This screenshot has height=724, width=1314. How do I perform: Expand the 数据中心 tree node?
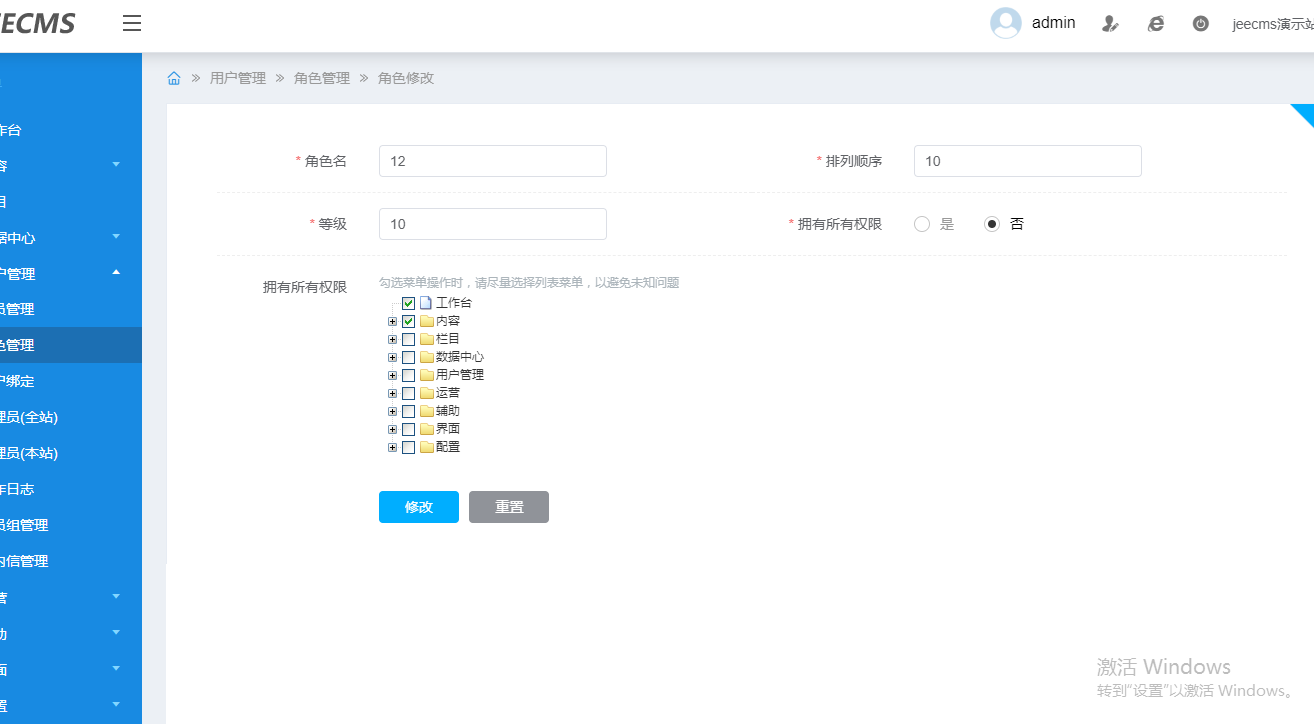[x=392, y=357]
